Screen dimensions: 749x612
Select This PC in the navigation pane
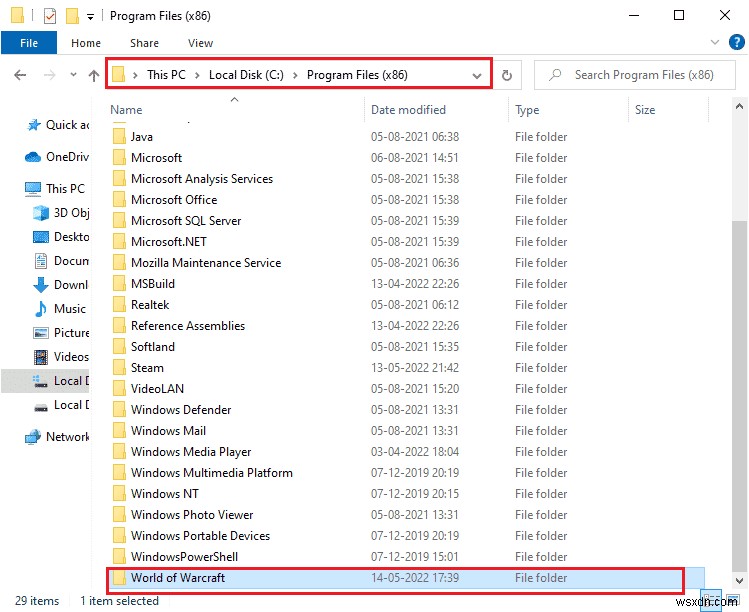tap(55, 189)
